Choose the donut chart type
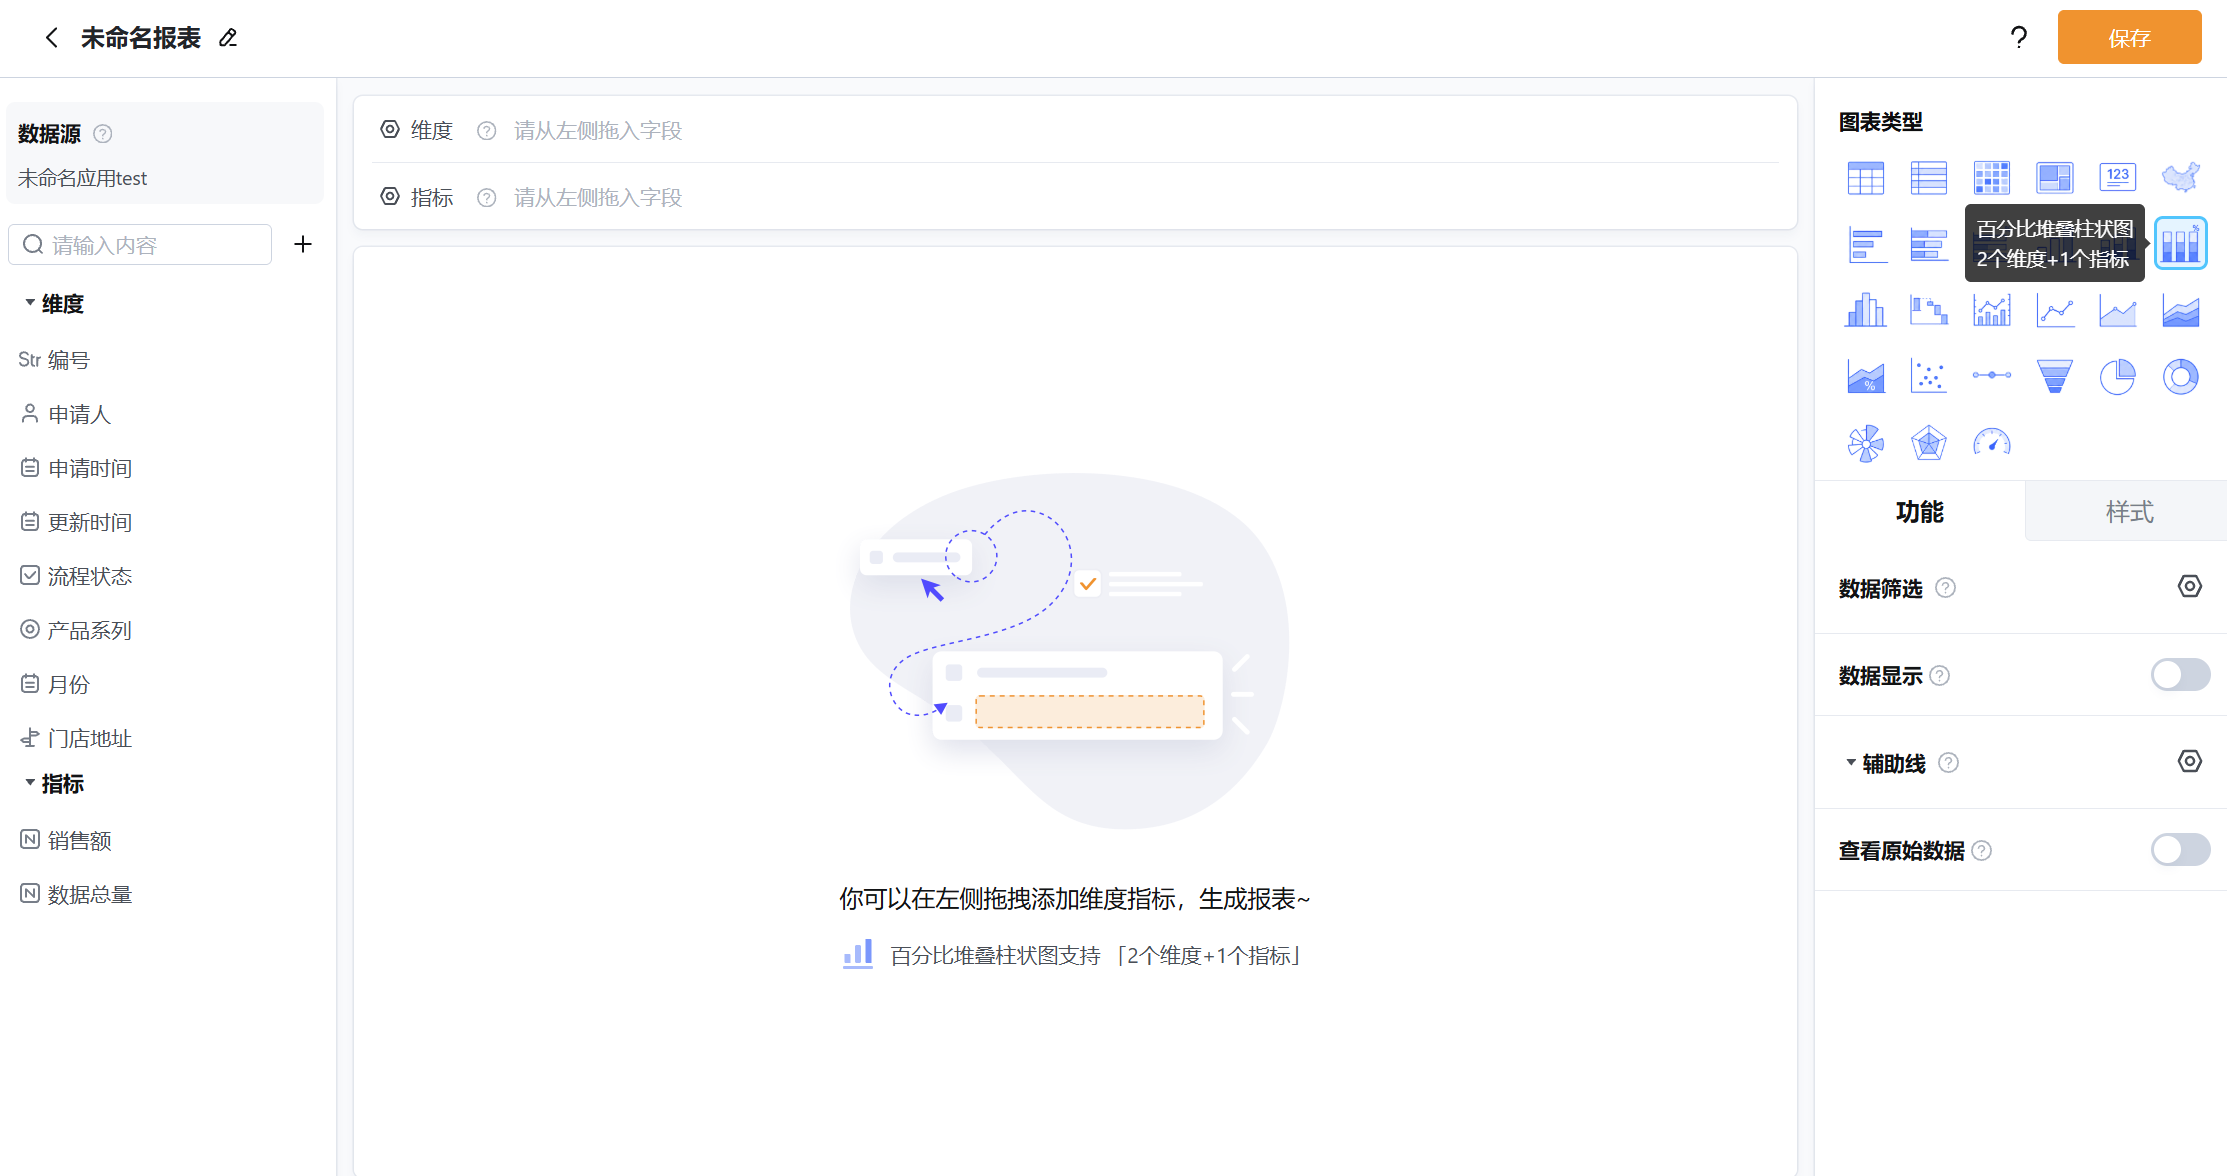 click(x=2180, y=377)
